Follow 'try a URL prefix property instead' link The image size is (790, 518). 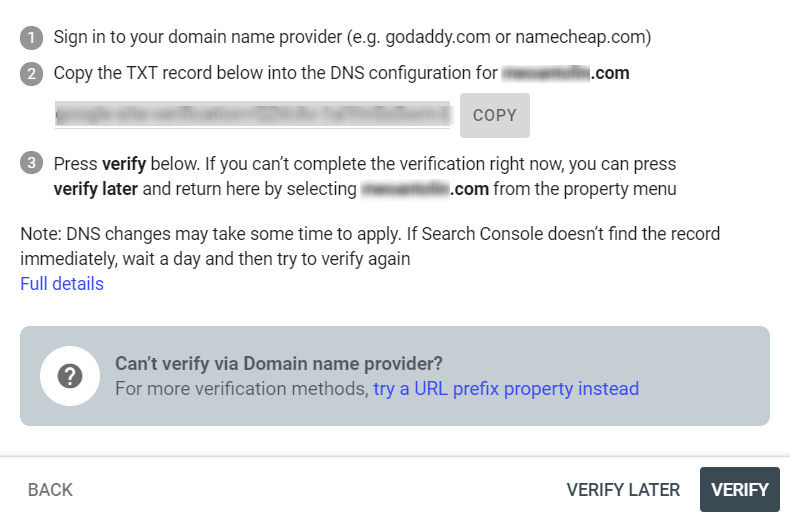[x=506, y=388]
